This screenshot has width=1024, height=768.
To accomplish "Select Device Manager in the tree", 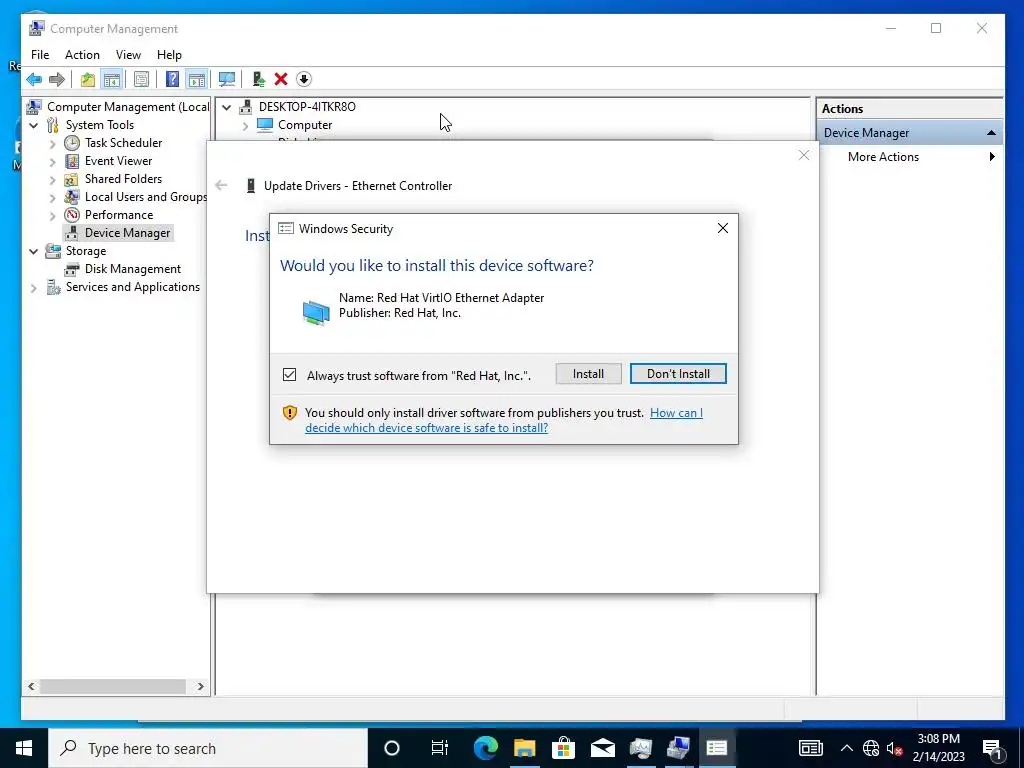I will click(x=127, y=233).
